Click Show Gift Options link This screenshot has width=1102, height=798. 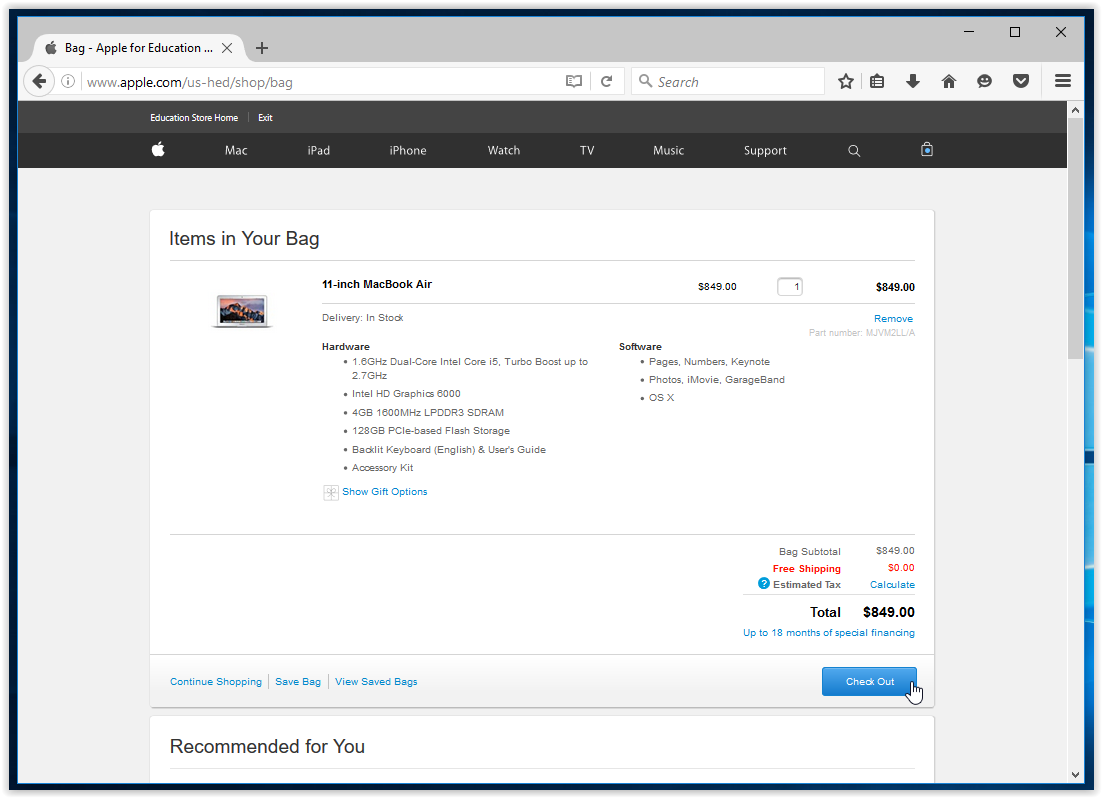[x=384, y=491]
